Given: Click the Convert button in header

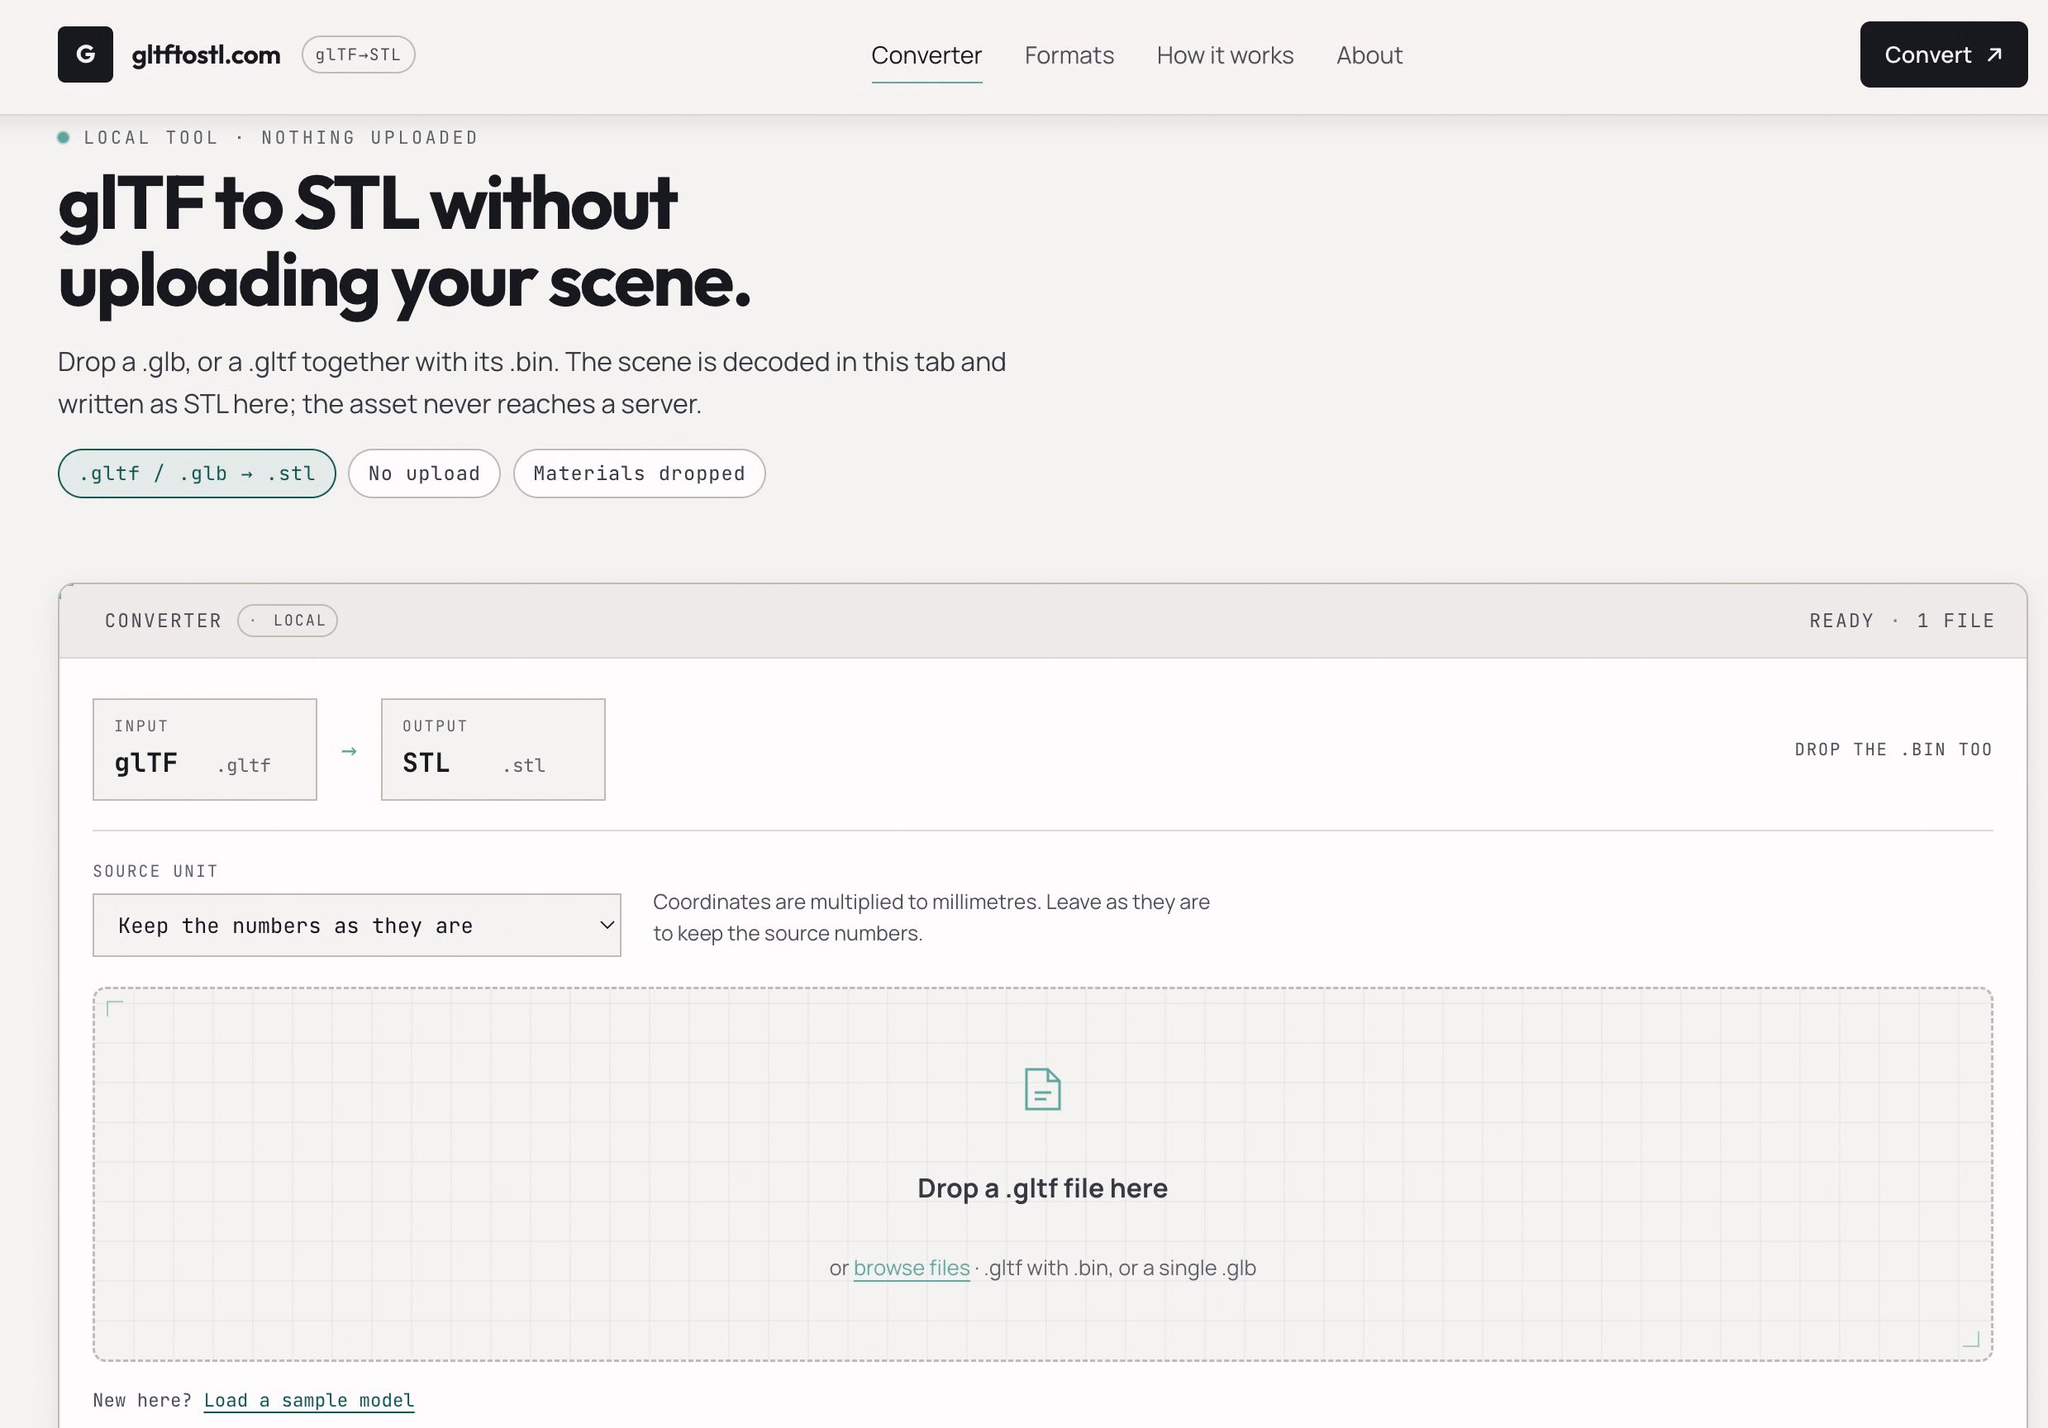Looking at the screenshot, I should [x=1943, y=55].
